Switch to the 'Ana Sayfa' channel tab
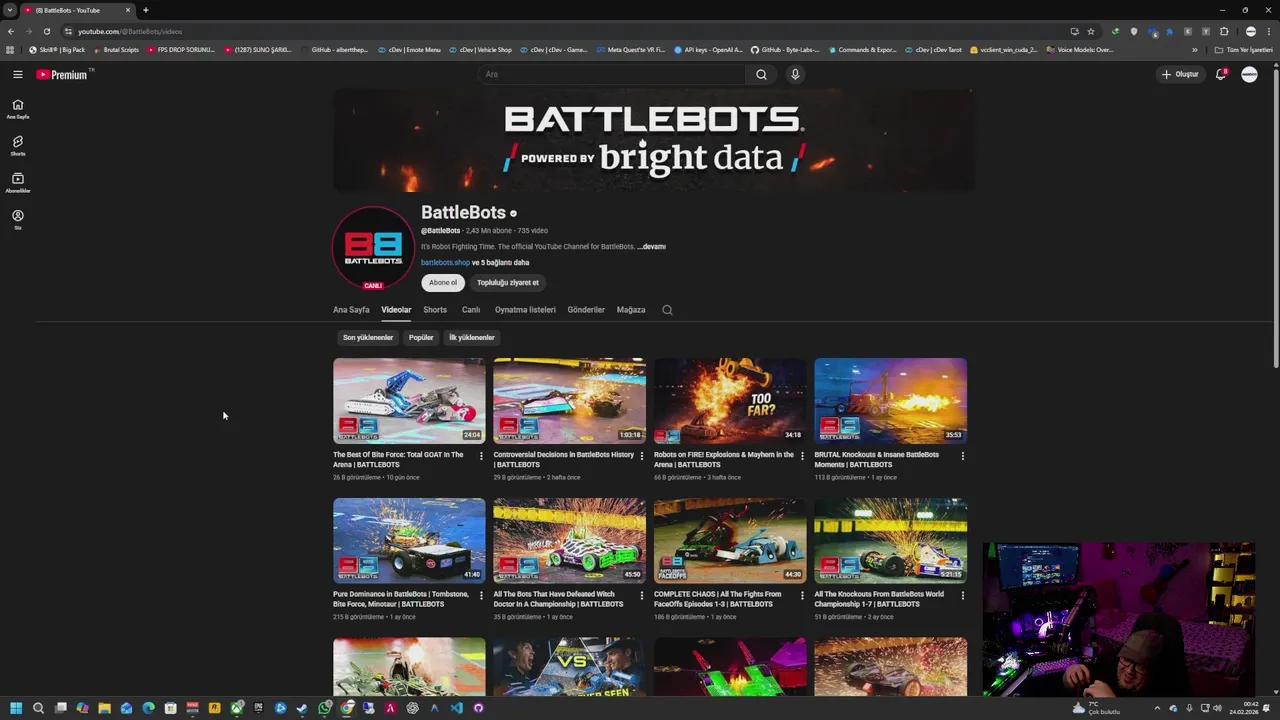This screenshot has width=1280, height=720. (x=351, y=310)
